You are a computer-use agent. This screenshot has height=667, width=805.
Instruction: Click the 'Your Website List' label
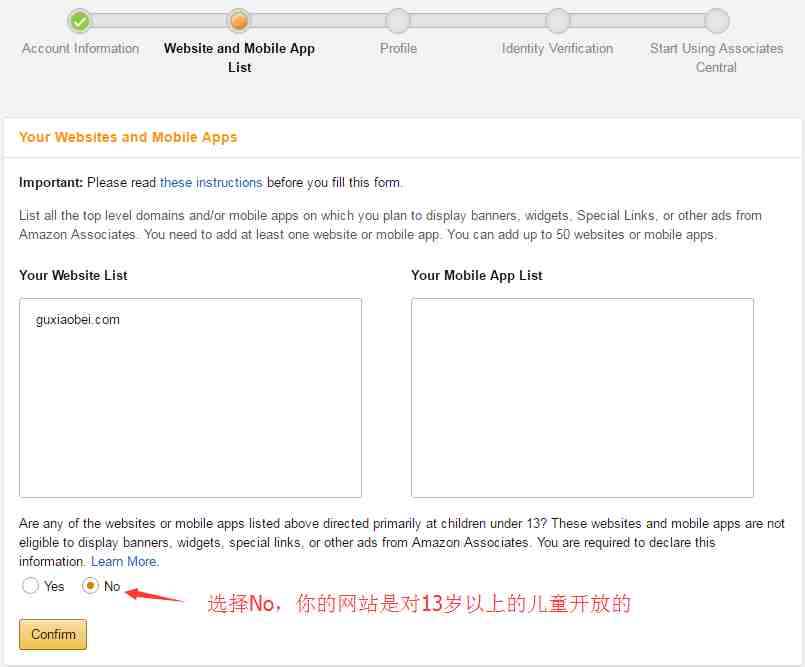click(73, 275)
